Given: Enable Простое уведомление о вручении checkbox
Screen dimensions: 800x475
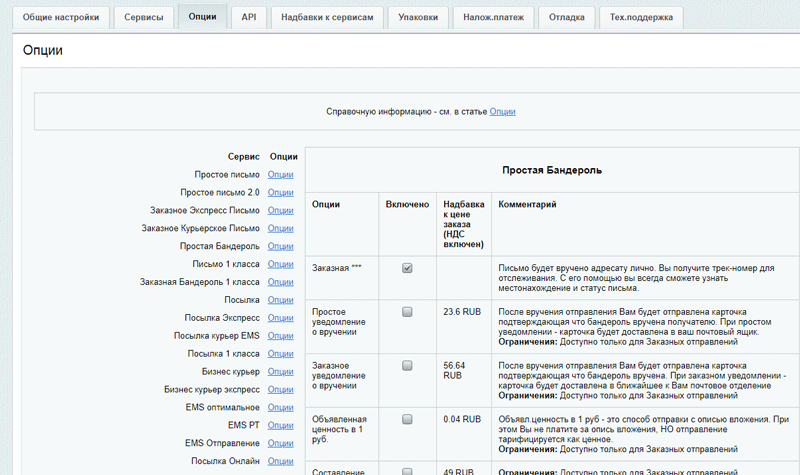Looking at the screenshot, I should pos(407,312).
